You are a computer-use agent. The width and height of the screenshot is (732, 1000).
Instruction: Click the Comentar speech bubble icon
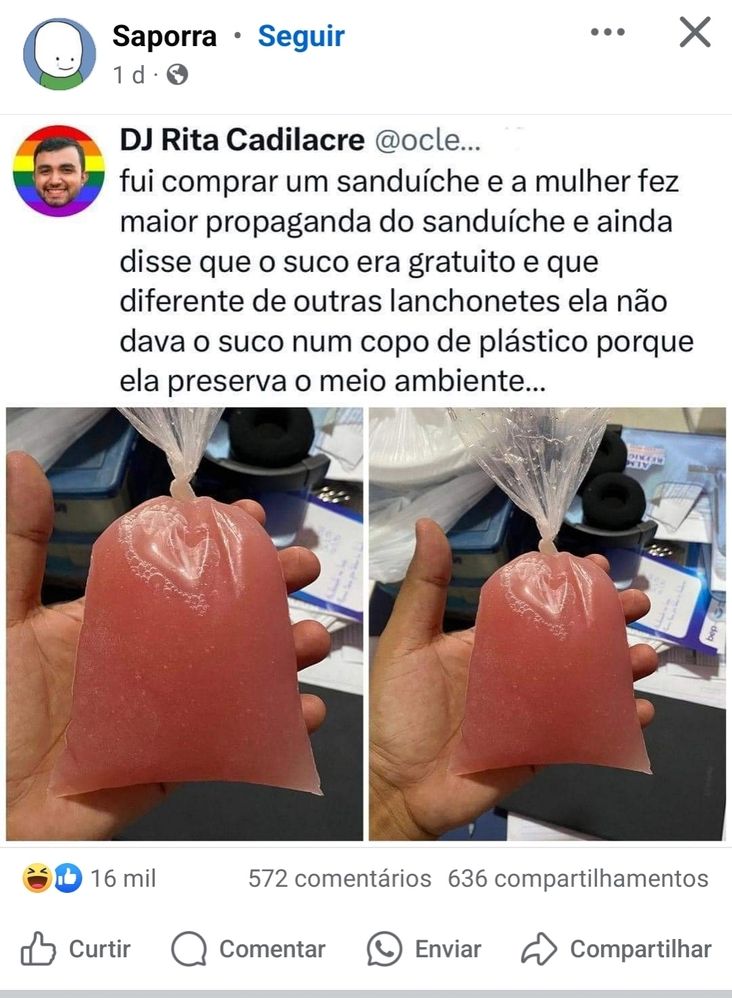189,949
